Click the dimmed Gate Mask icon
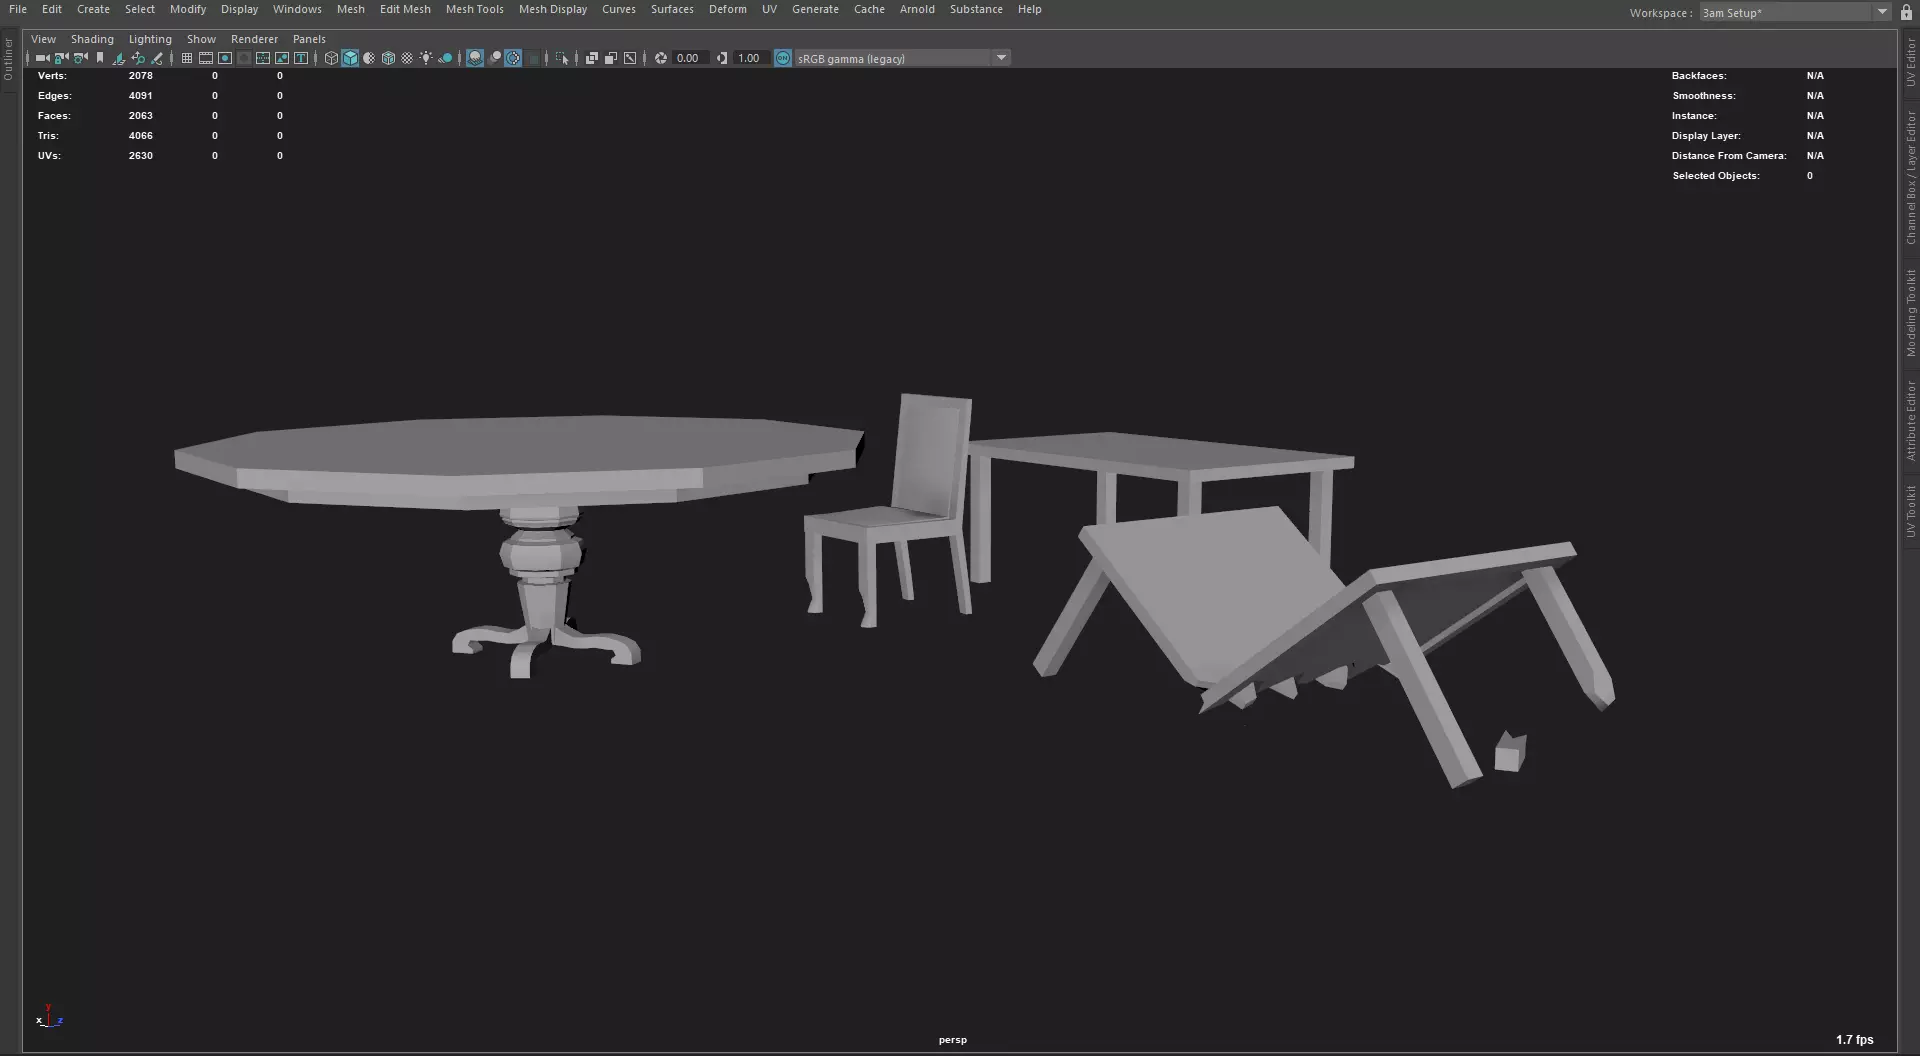The height and width of the screenshot is (1056, 1920). click(244, 58)
